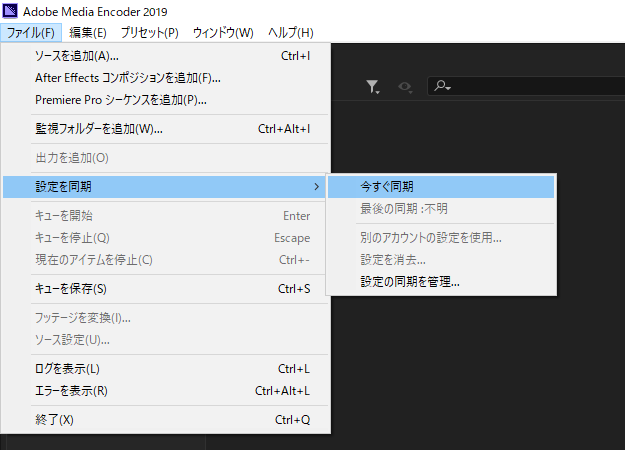Choose 別のアカウントの設定を使用...

(441, 238)
